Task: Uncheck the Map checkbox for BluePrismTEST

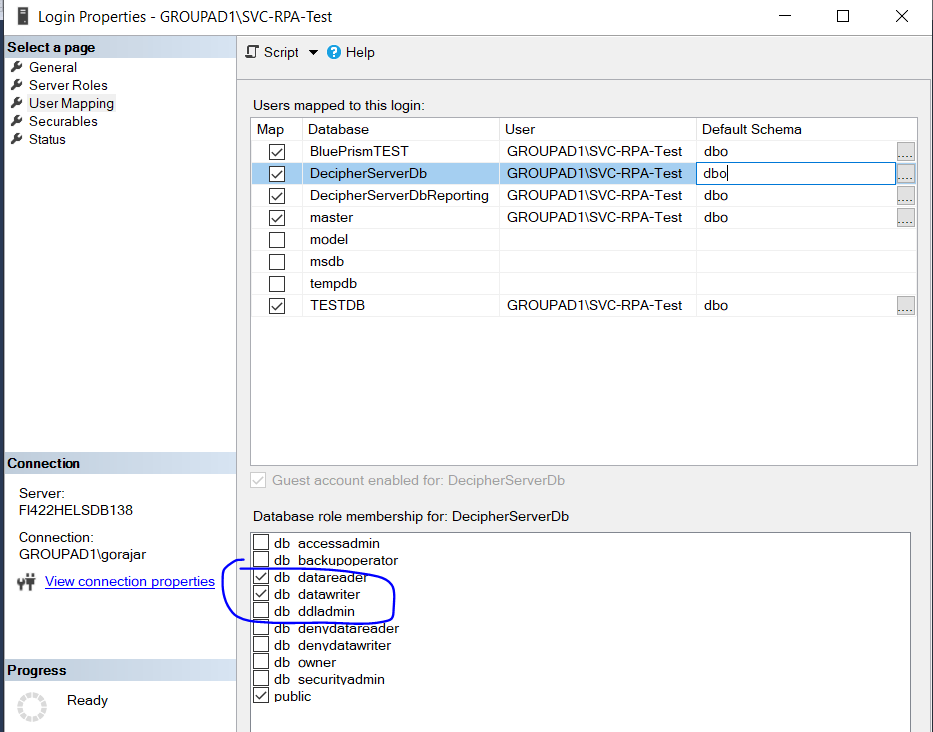Action: click(x=277, y=152)
